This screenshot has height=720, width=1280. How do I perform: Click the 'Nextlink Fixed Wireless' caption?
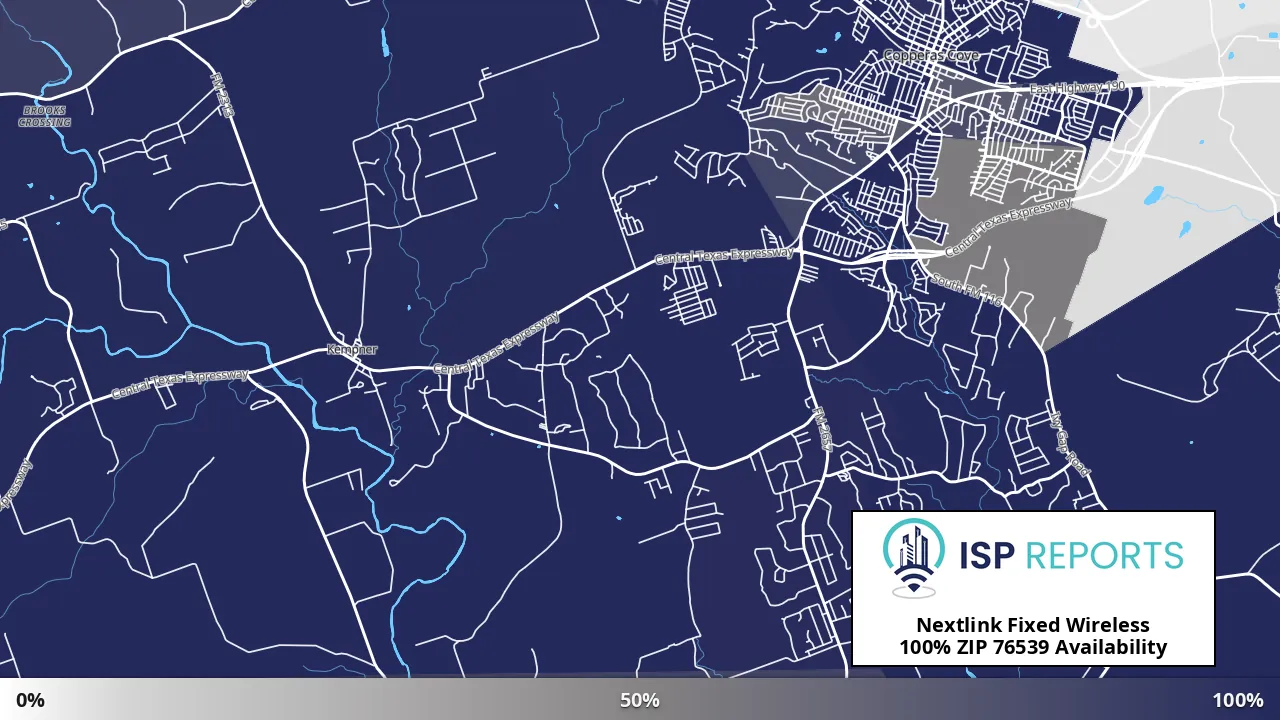pos(1033,625)
